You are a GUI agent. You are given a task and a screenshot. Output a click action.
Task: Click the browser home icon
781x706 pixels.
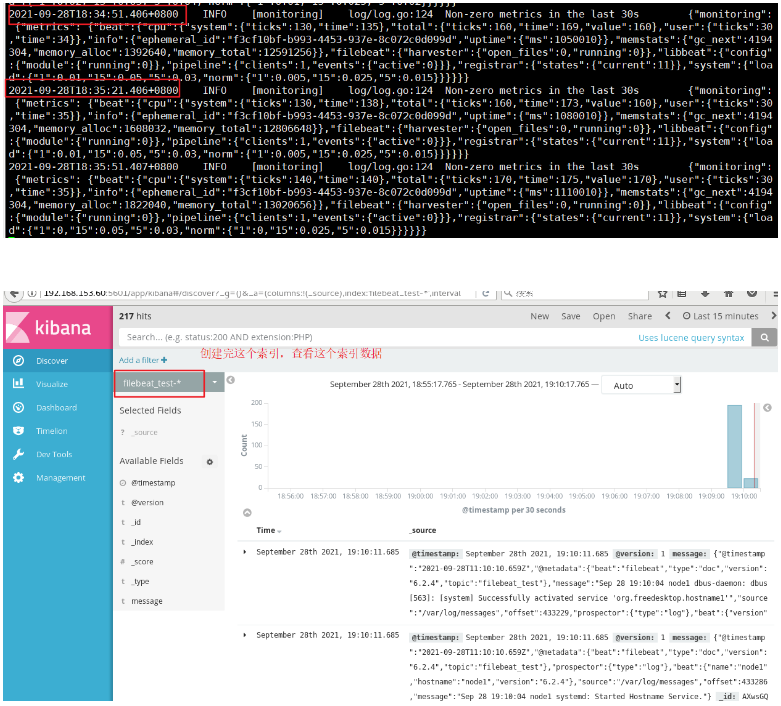[728, 293]
